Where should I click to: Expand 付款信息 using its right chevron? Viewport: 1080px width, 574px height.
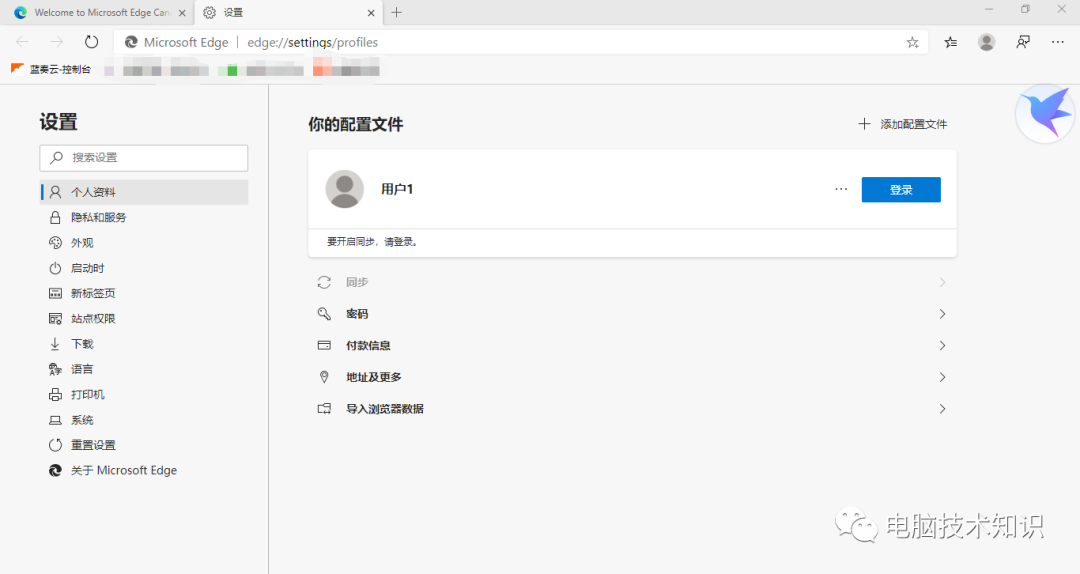point(942,346)
